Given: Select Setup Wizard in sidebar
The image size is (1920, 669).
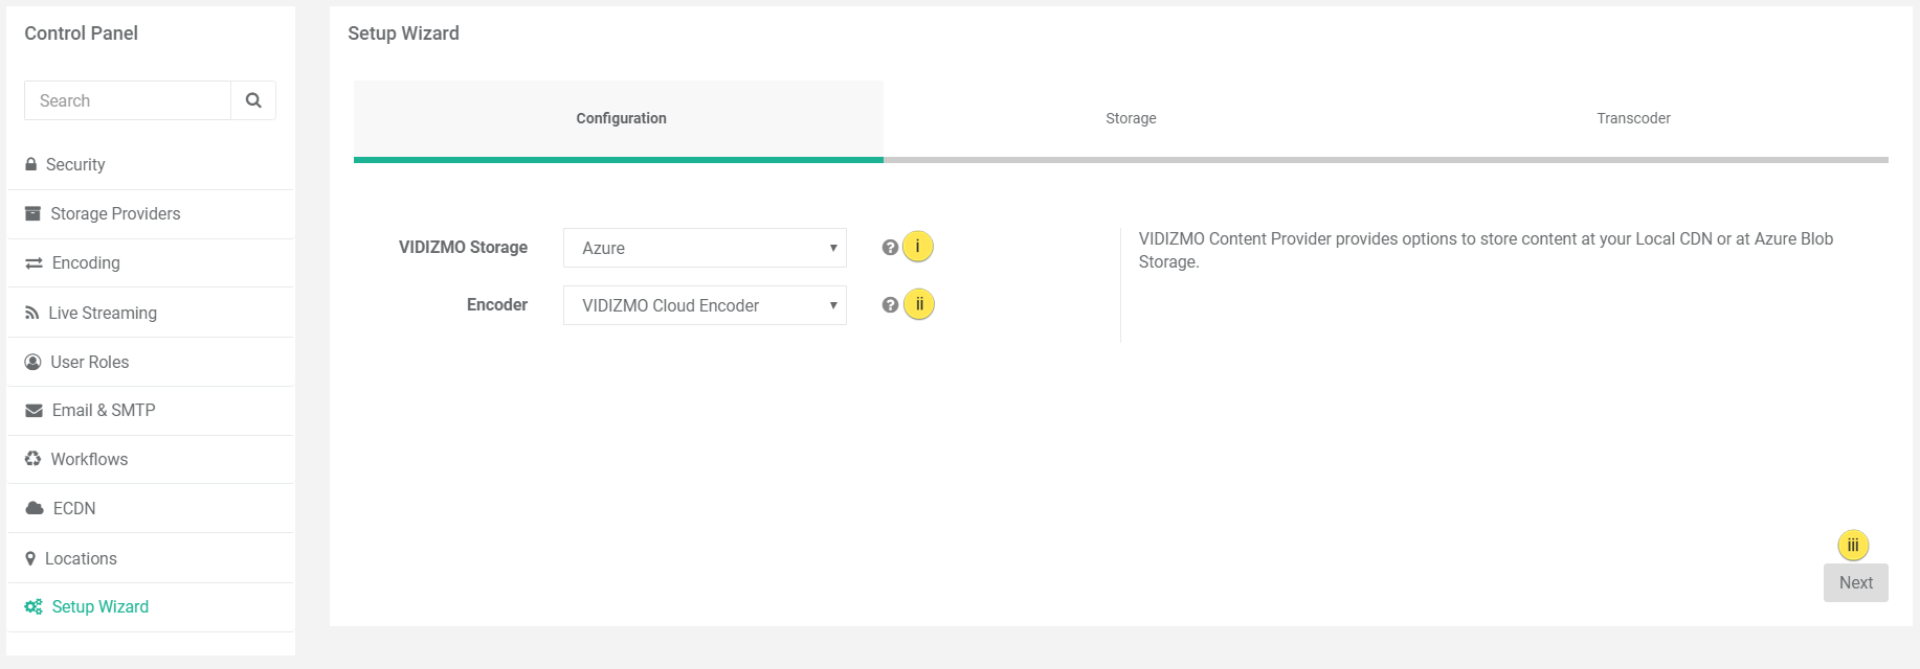Looking at the screenshot, I should 150,607.
